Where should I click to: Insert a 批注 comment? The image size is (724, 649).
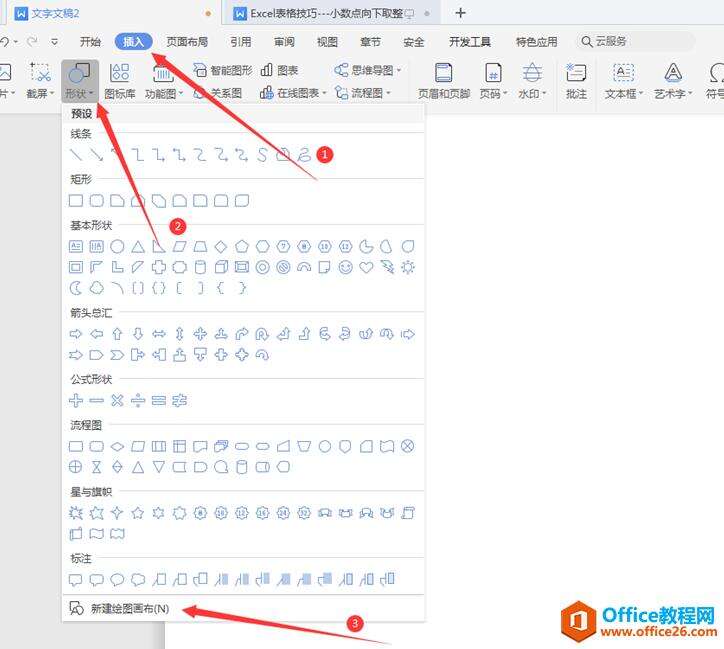click(576, 81)
